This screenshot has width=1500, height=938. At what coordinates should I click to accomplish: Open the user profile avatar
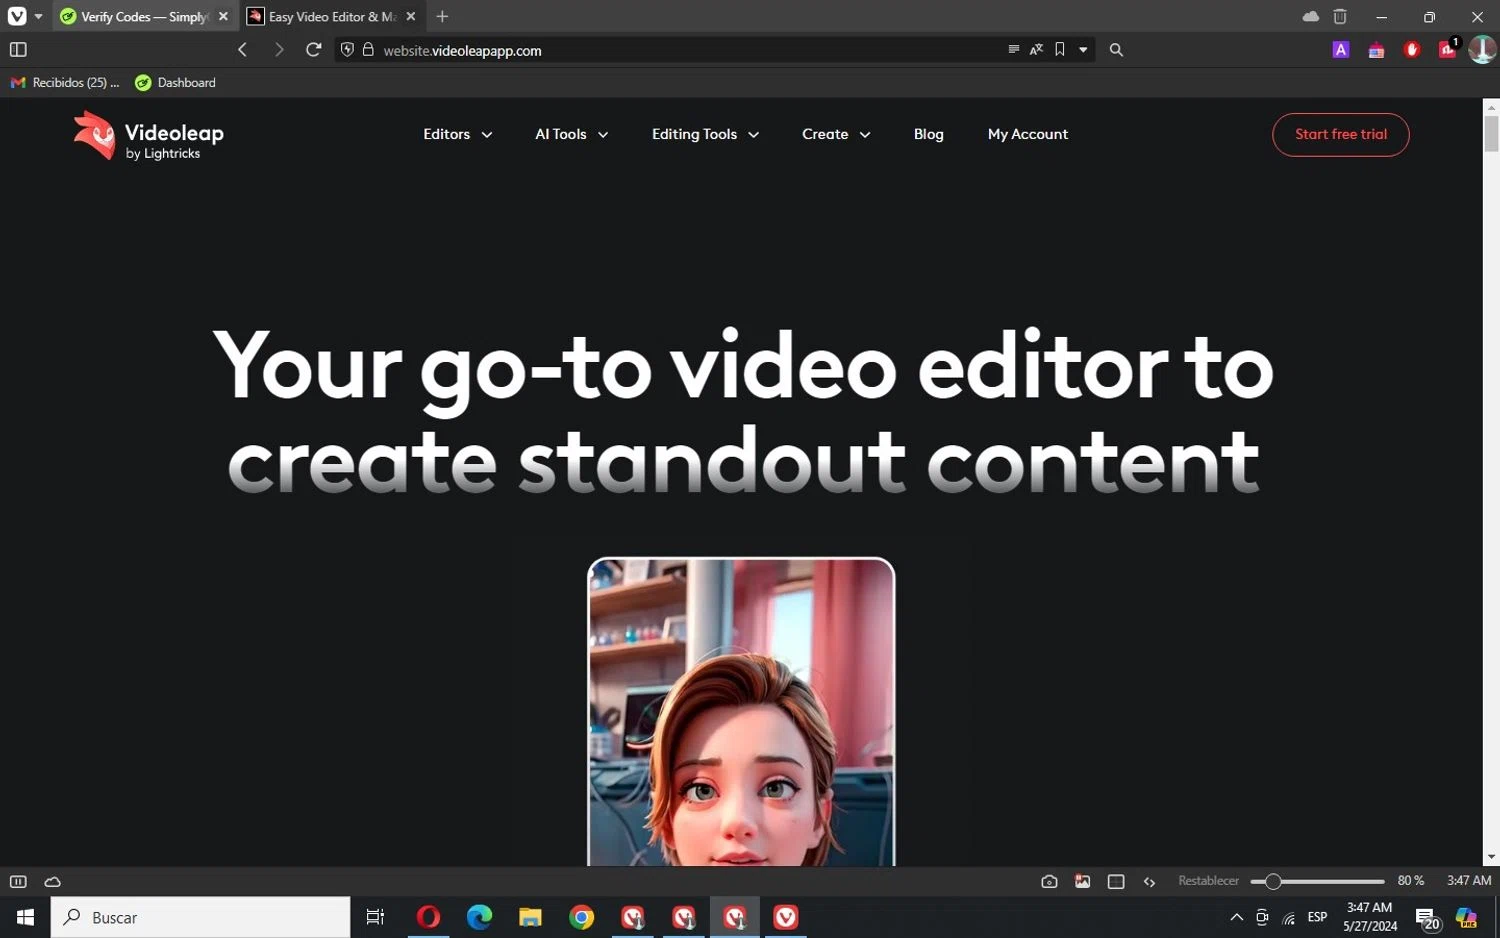click(1482, 49)
